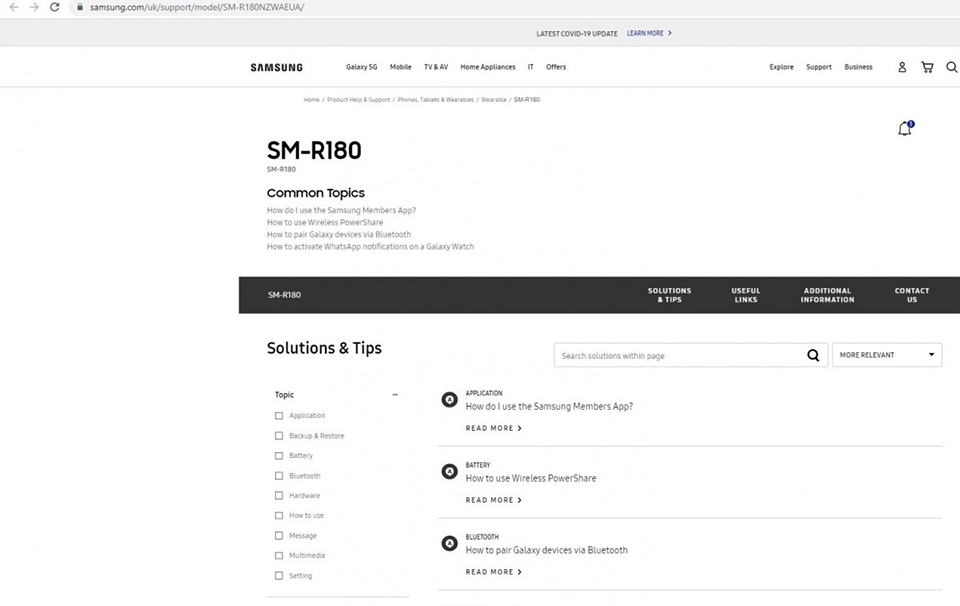Click the arrow next to Learn More

pyautogui.click(x=670, y=33)
